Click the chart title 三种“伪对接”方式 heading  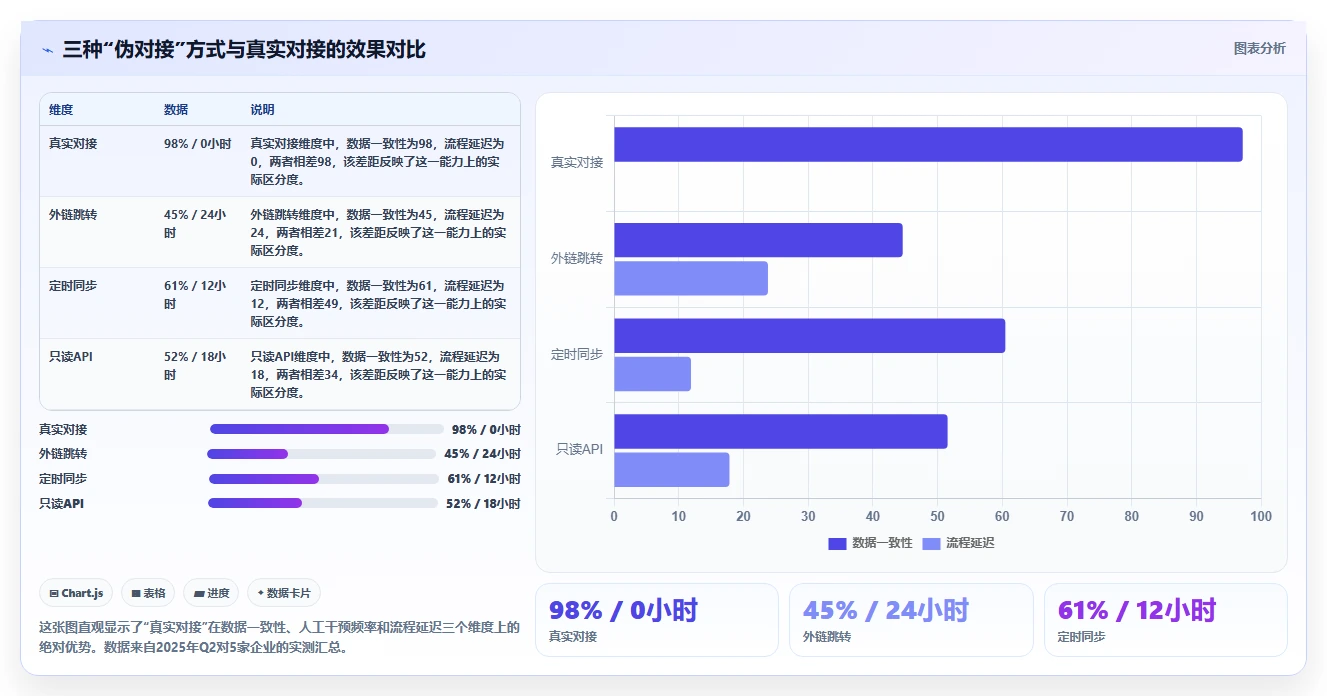[x=244, y=49]
